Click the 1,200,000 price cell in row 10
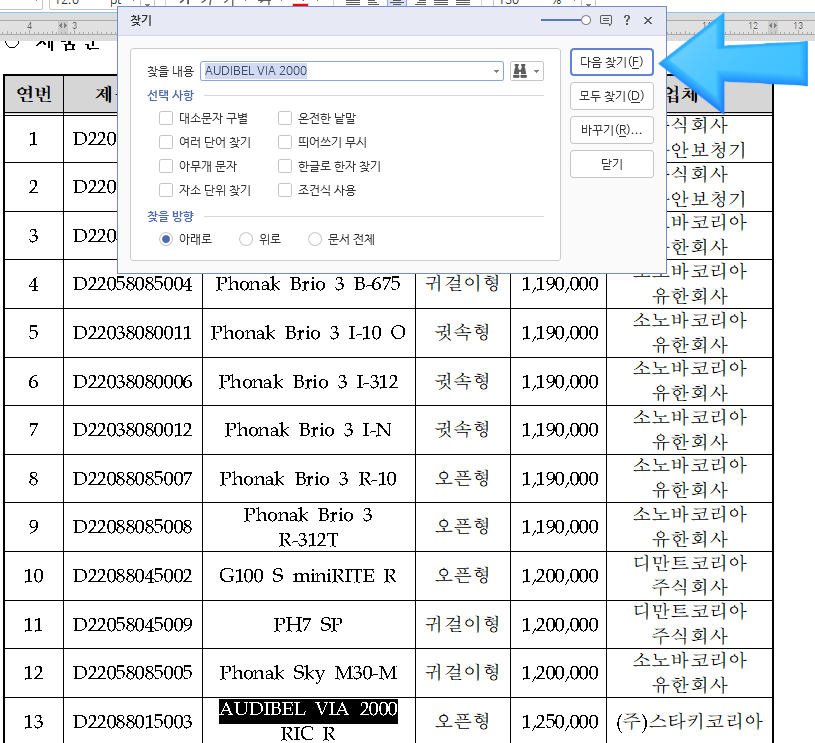 559,576
